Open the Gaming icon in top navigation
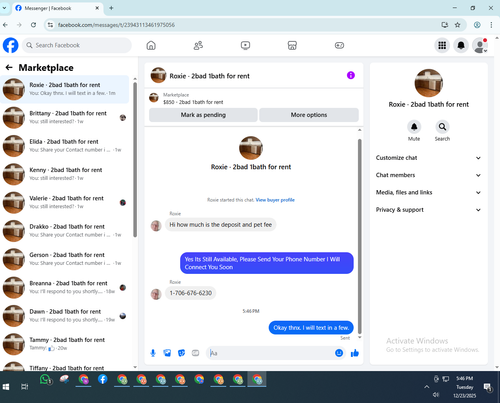Viewport: 500px width, 403px height. [339, 45]
